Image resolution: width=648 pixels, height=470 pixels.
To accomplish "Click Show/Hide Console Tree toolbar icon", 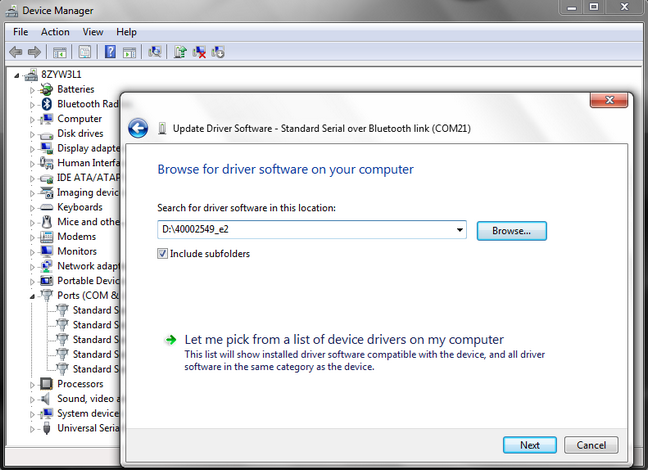I will click(x=60, y=52).
